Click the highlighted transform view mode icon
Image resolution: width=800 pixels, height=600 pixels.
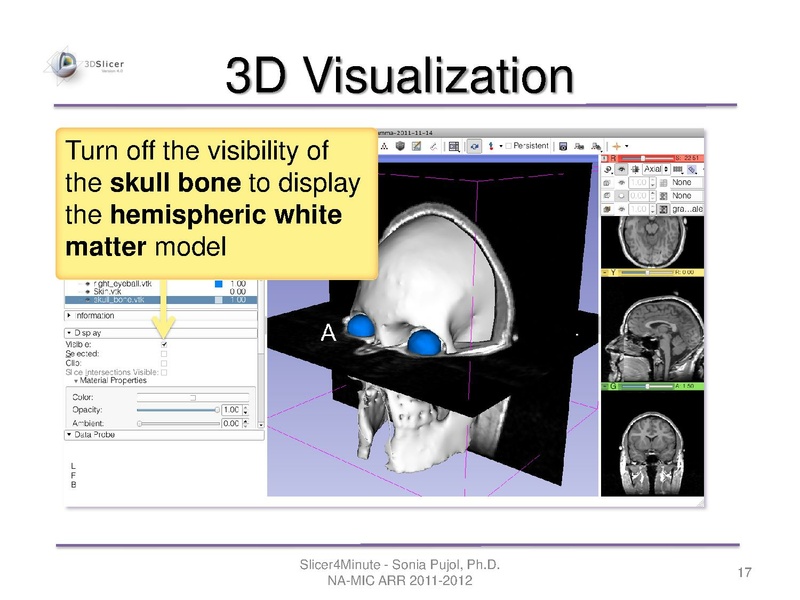474,146
